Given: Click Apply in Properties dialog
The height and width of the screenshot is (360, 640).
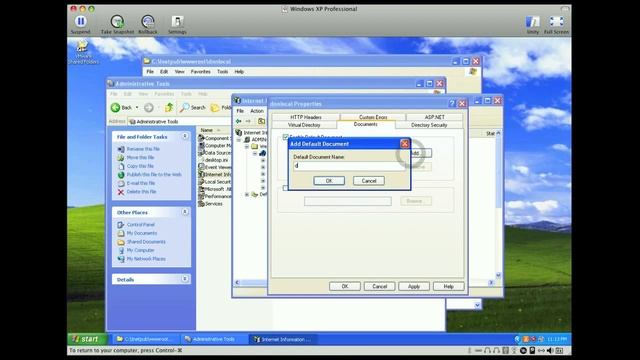Looking at the screenshot, I should (414, 287).
